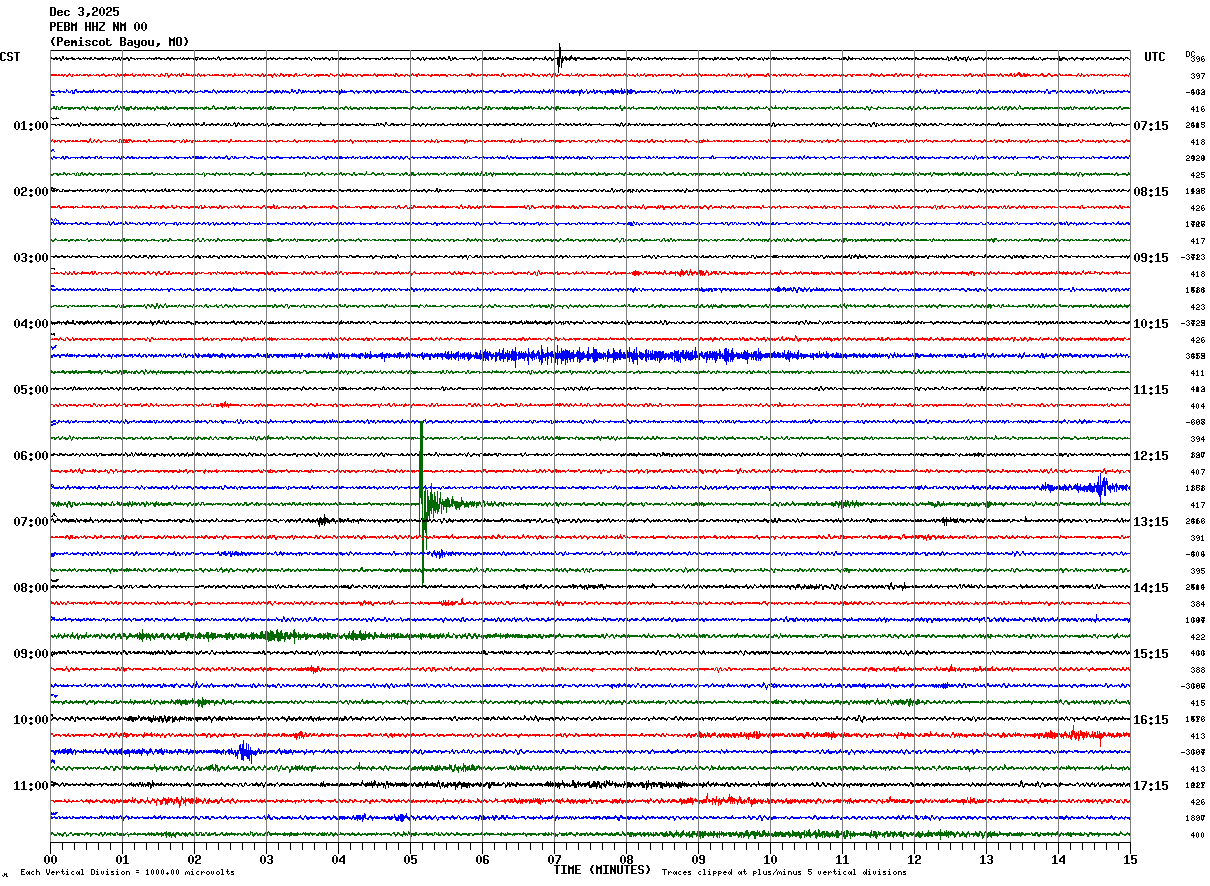Viewport: 1210px width, 886px height.
Task: Click the 05 minute tick label
Action: pyautogui.click(x=410, y=860)
